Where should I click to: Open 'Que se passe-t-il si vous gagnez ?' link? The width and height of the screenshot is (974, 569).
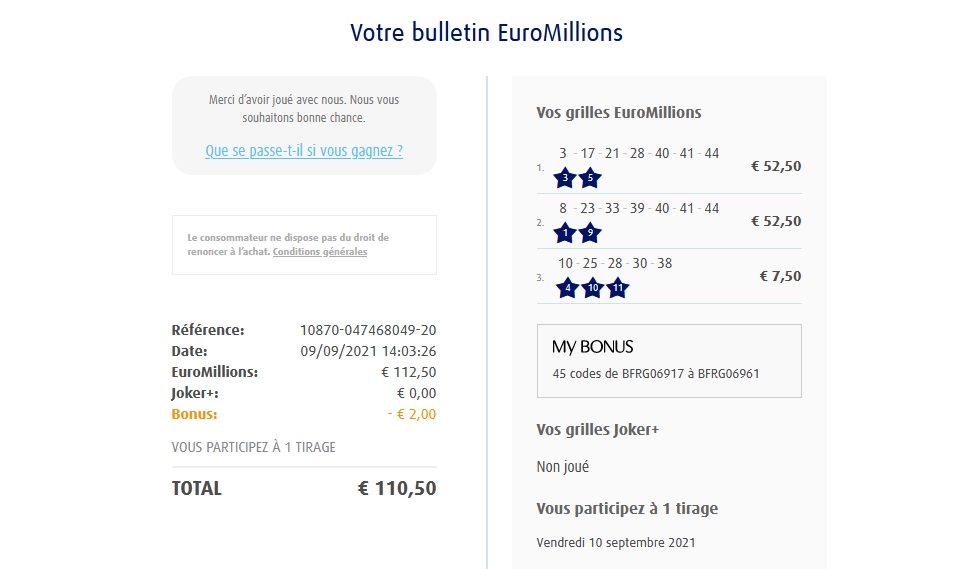click(x=304, y=151)
